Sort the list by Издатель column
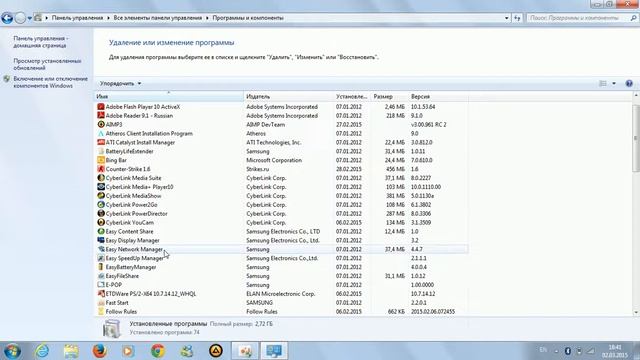Image resolution: width=640 pixels, height=360 pixels. [x=289, y=97]
